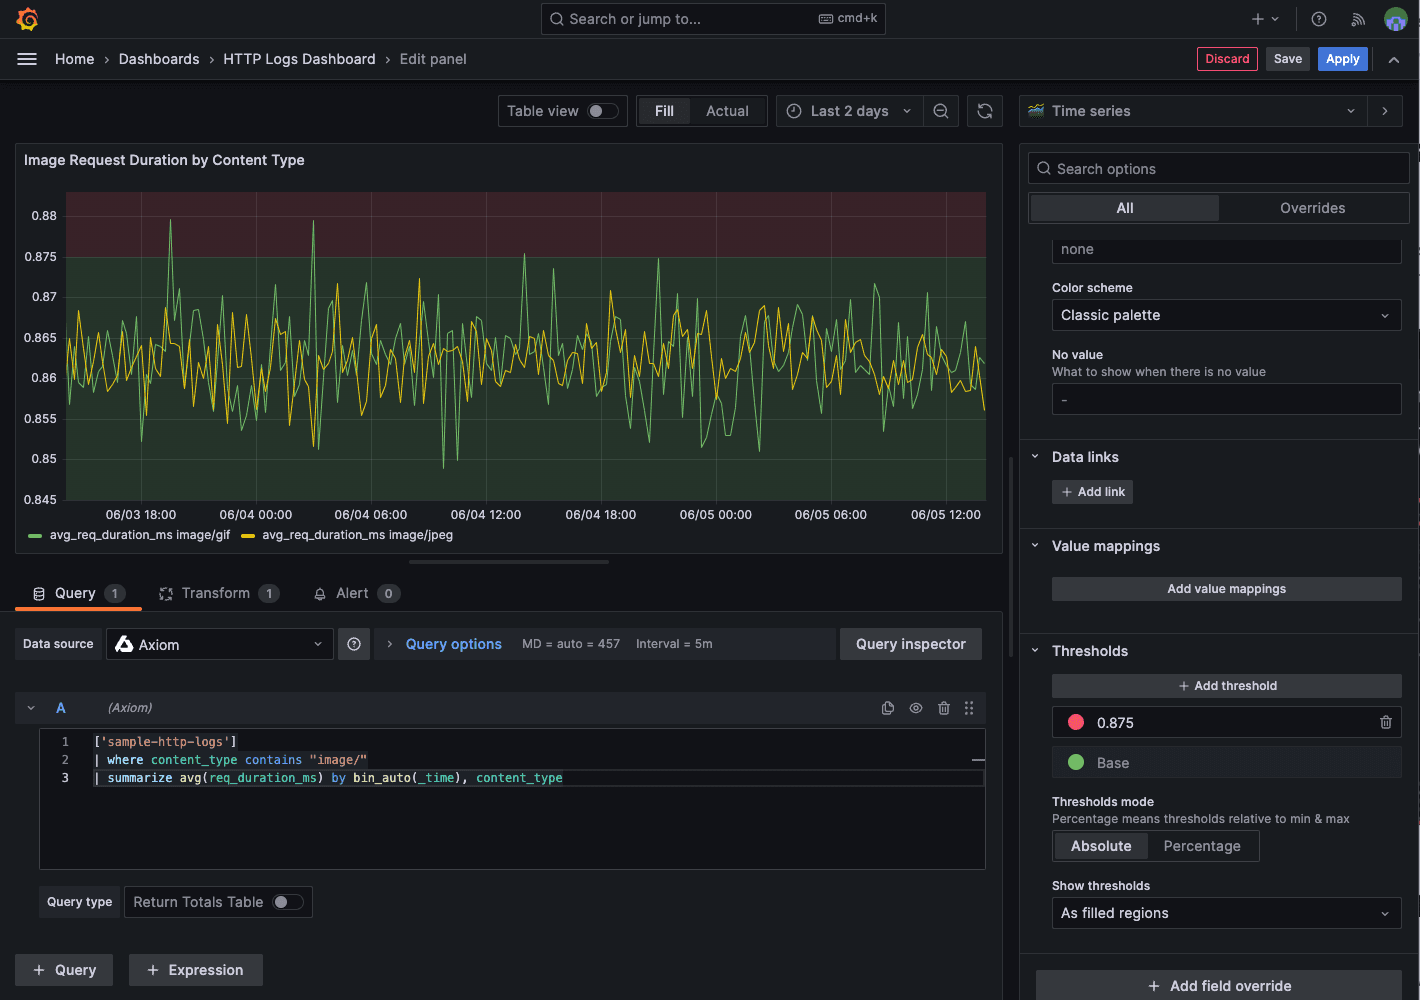Go to Dashboards breadcrumb
This screenshot has height=1000, width=1420.
tap(159, 59)
